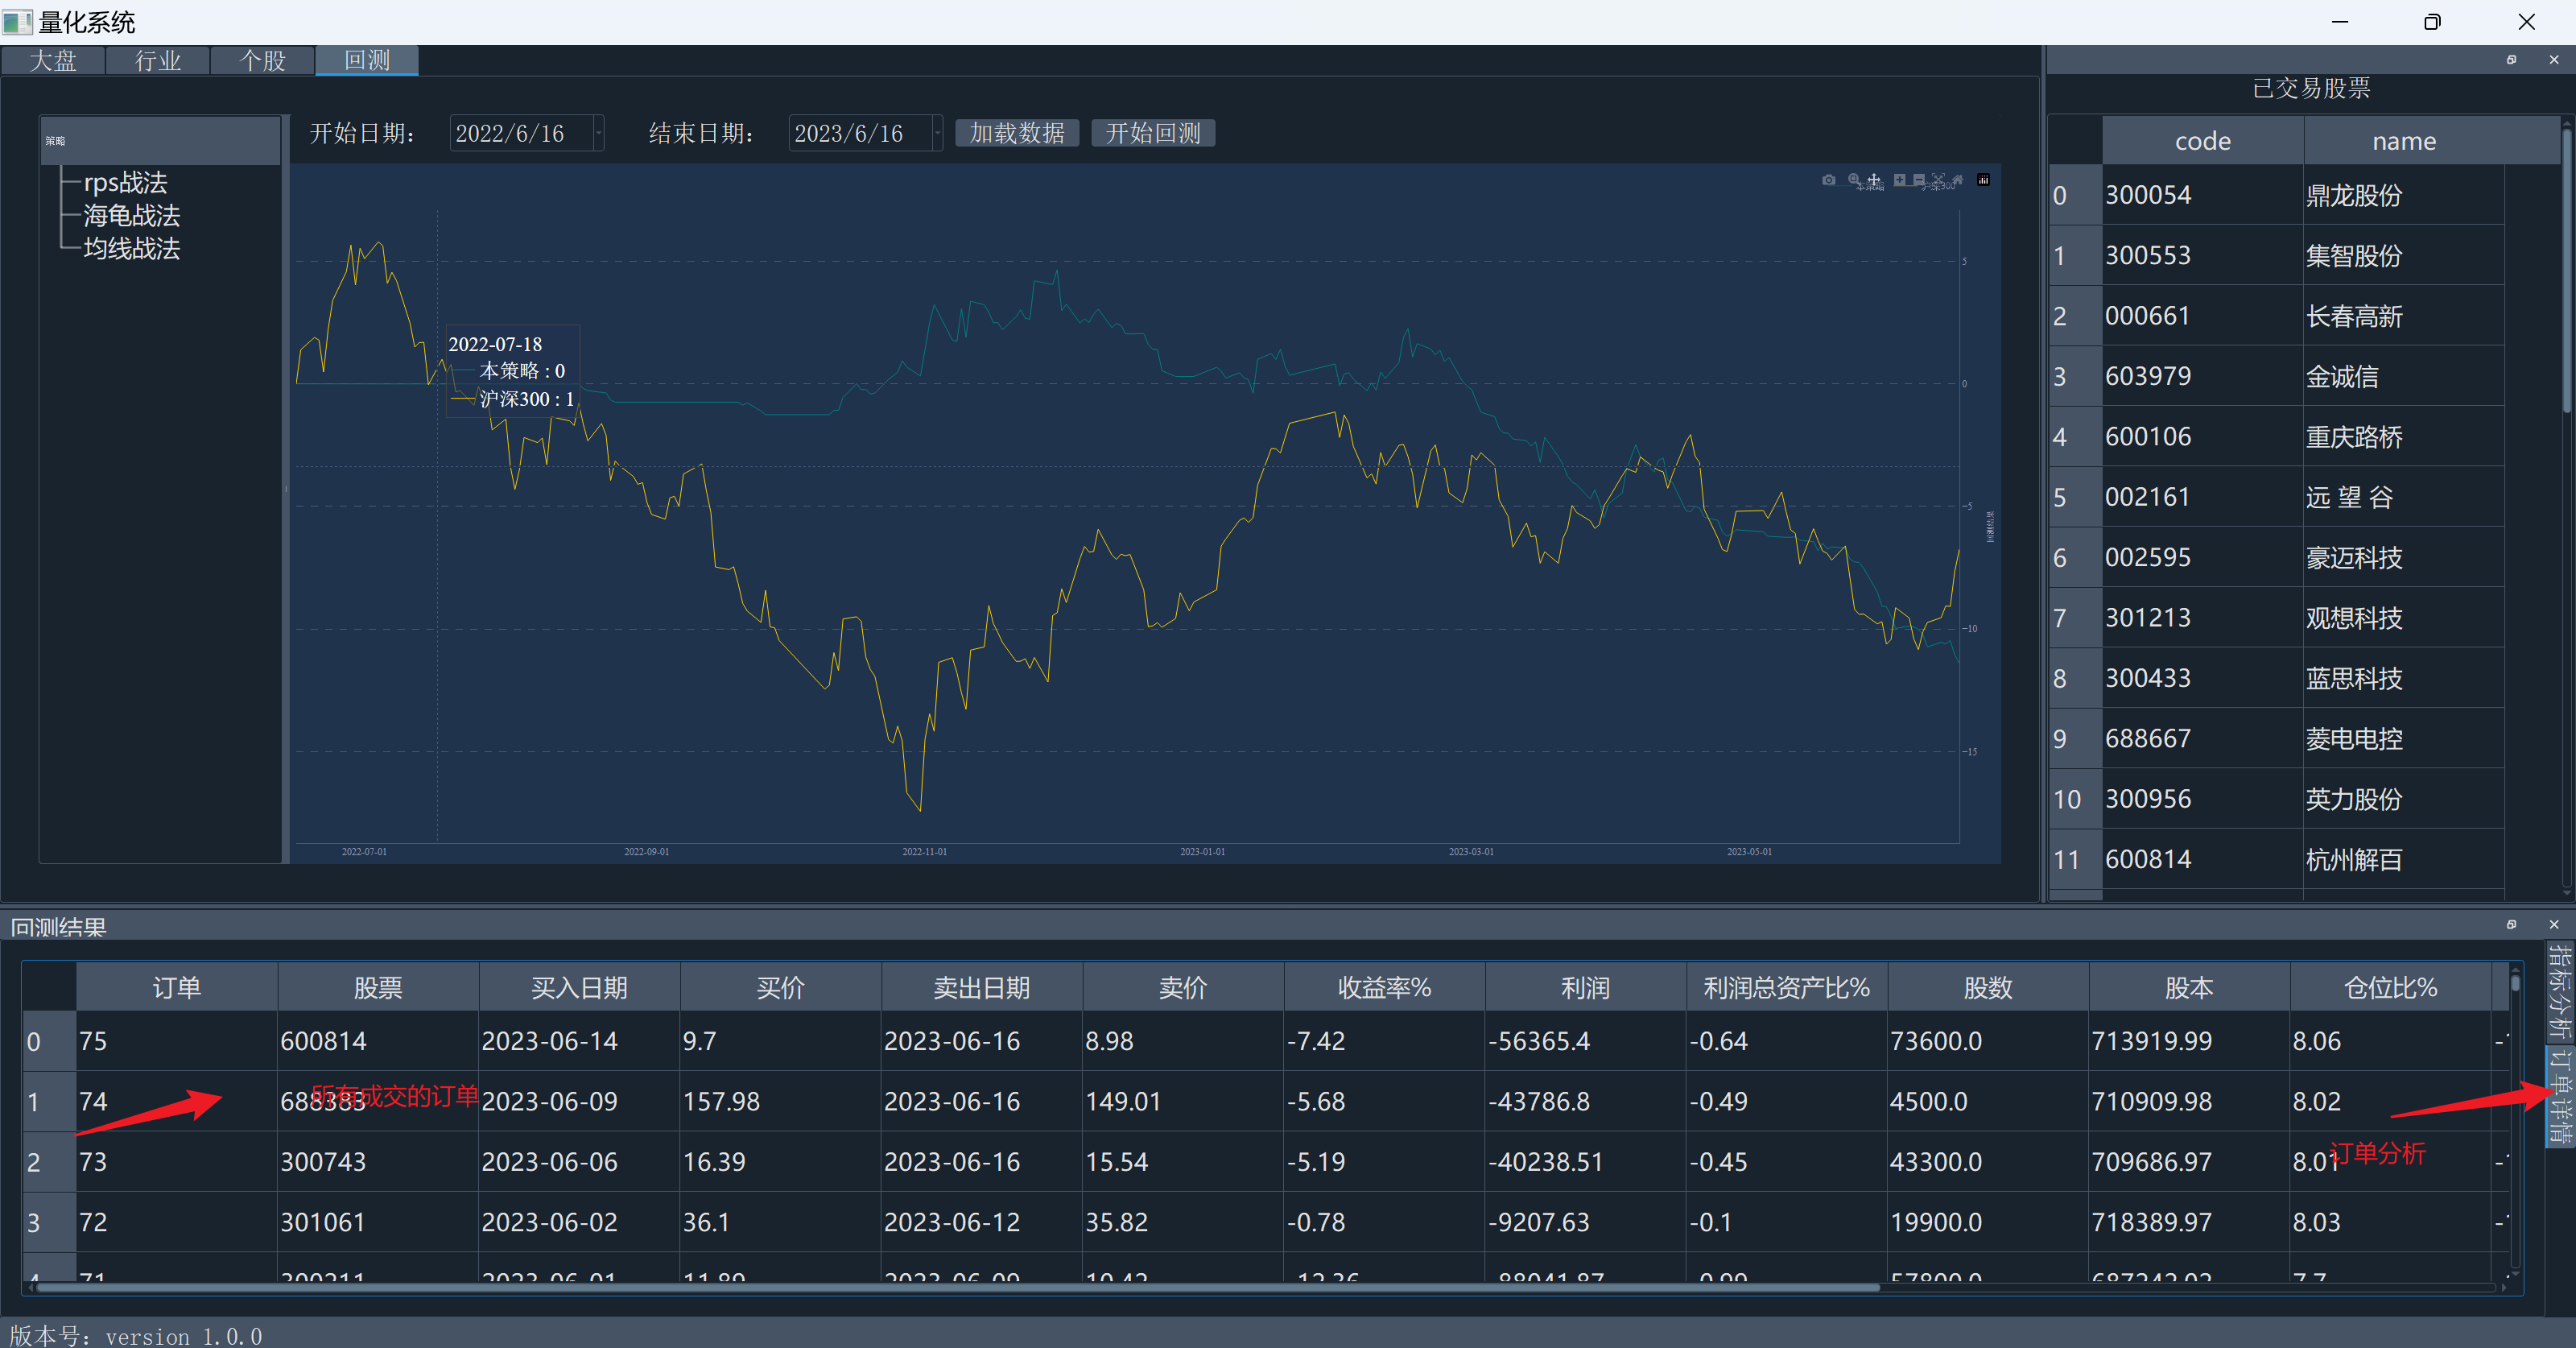Image resolution: width=2576 pixels, height=1348 pixels.
Task: Select stock row 鼎龙股份
Action: pos(2404,195)
